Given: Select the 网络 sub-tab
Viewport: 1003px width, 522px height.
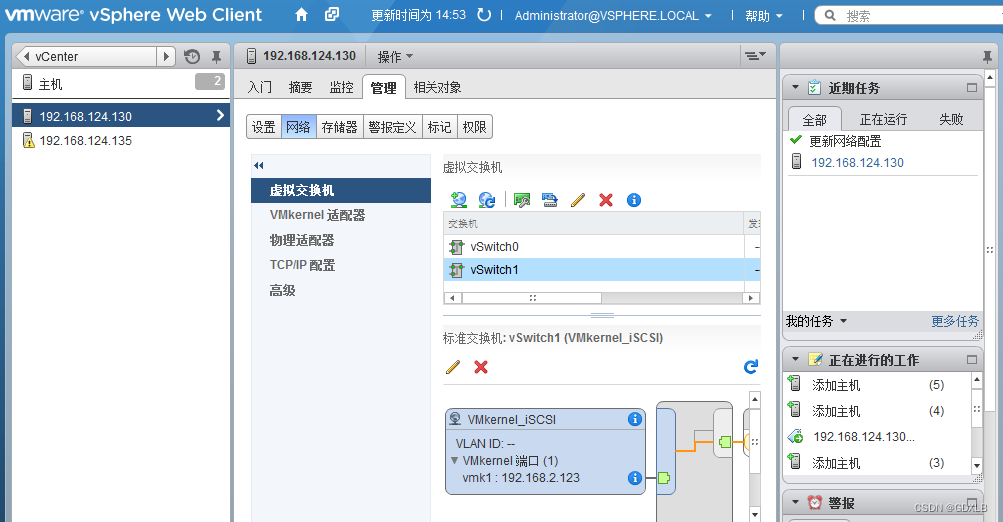Looking at the screenshot, I should point(298,127).
